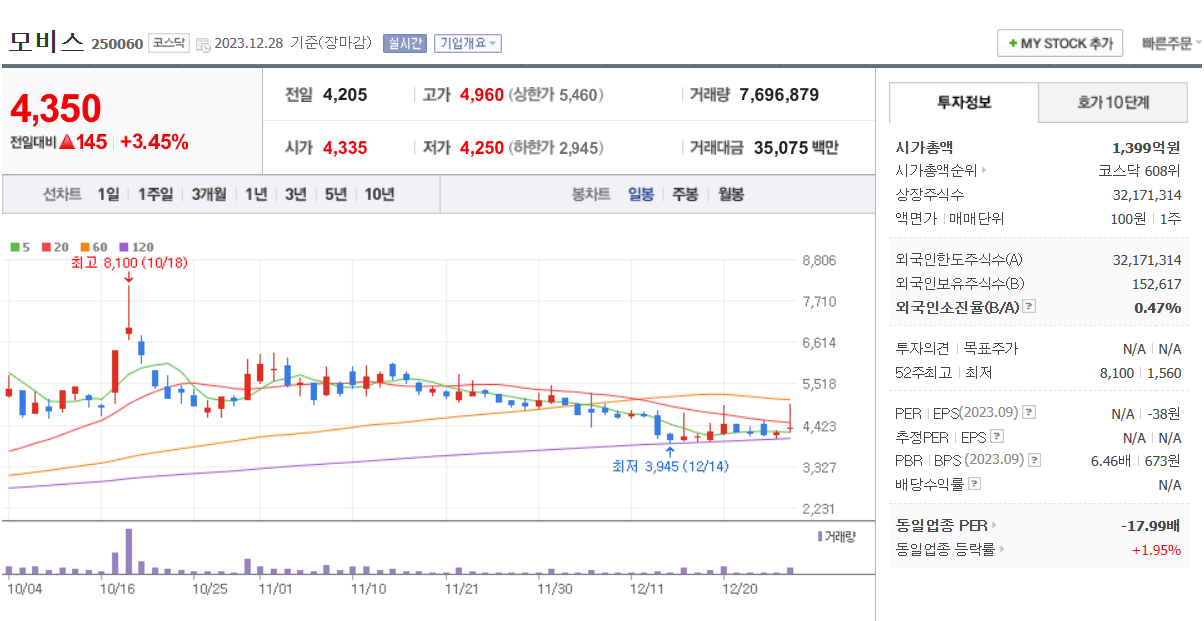Select 10년 line chart period
1204x621 pixels.
pyautogui.click(x=379, y=194)
